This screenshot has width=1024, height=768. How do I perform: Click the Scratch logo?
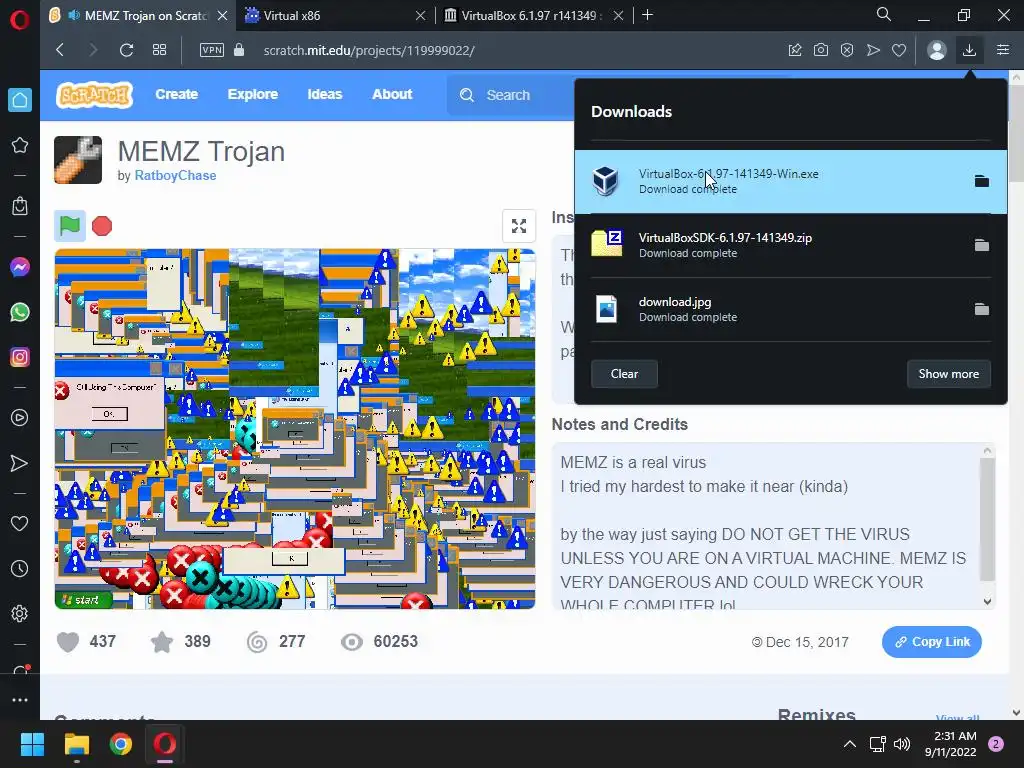[x=95, y=95]
